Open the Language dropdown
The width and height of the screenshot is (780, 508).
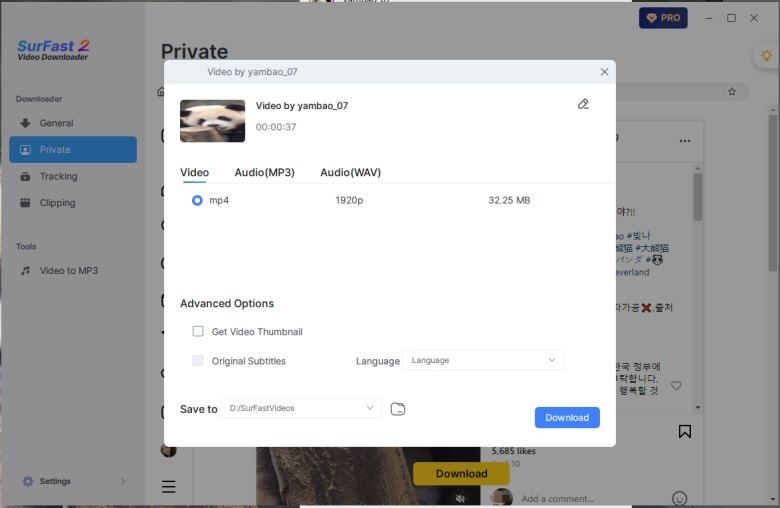[x=483, y=360]
